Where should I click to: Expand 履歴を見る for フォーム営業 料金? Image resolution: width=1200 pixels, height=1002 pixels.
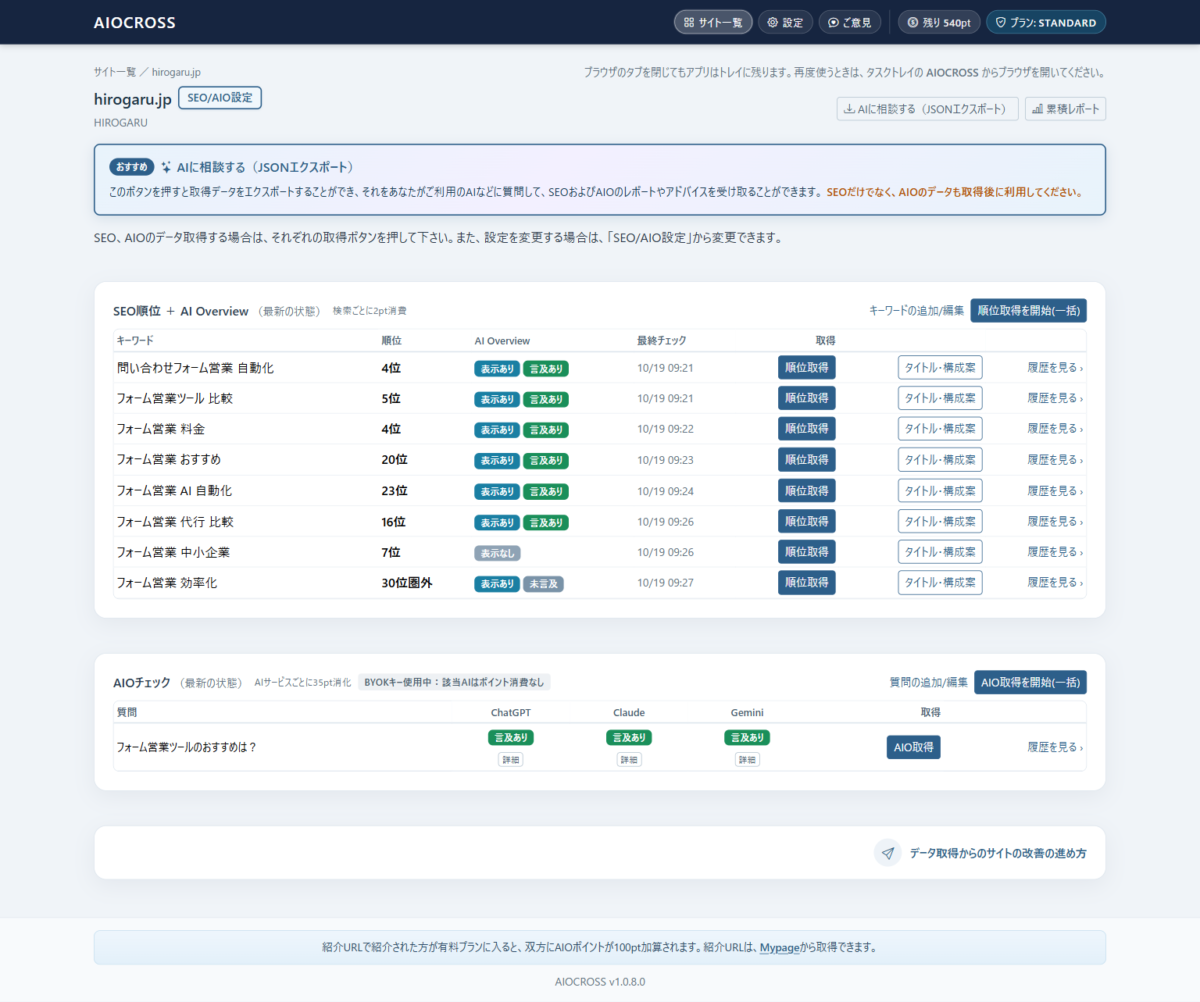[1055, 429]
